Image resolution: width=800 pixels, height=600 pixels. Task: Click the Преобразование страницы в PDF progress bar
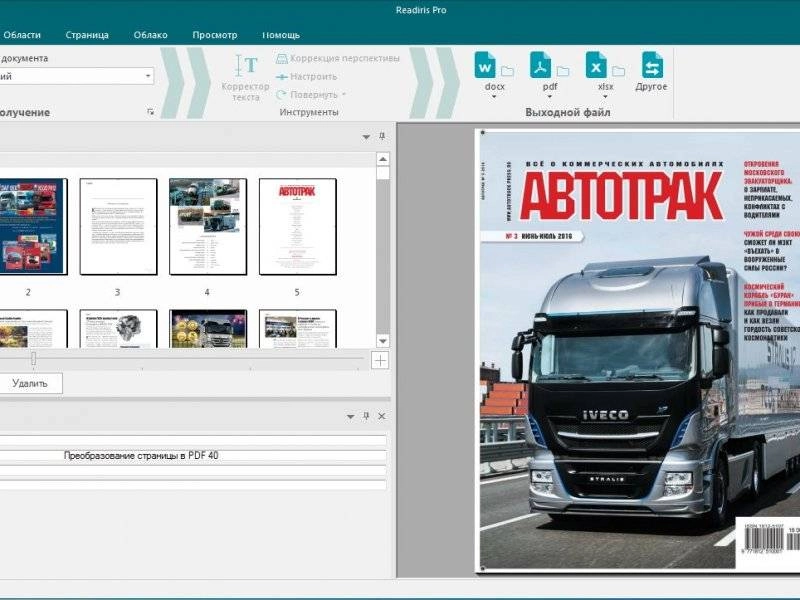(193, 456)
